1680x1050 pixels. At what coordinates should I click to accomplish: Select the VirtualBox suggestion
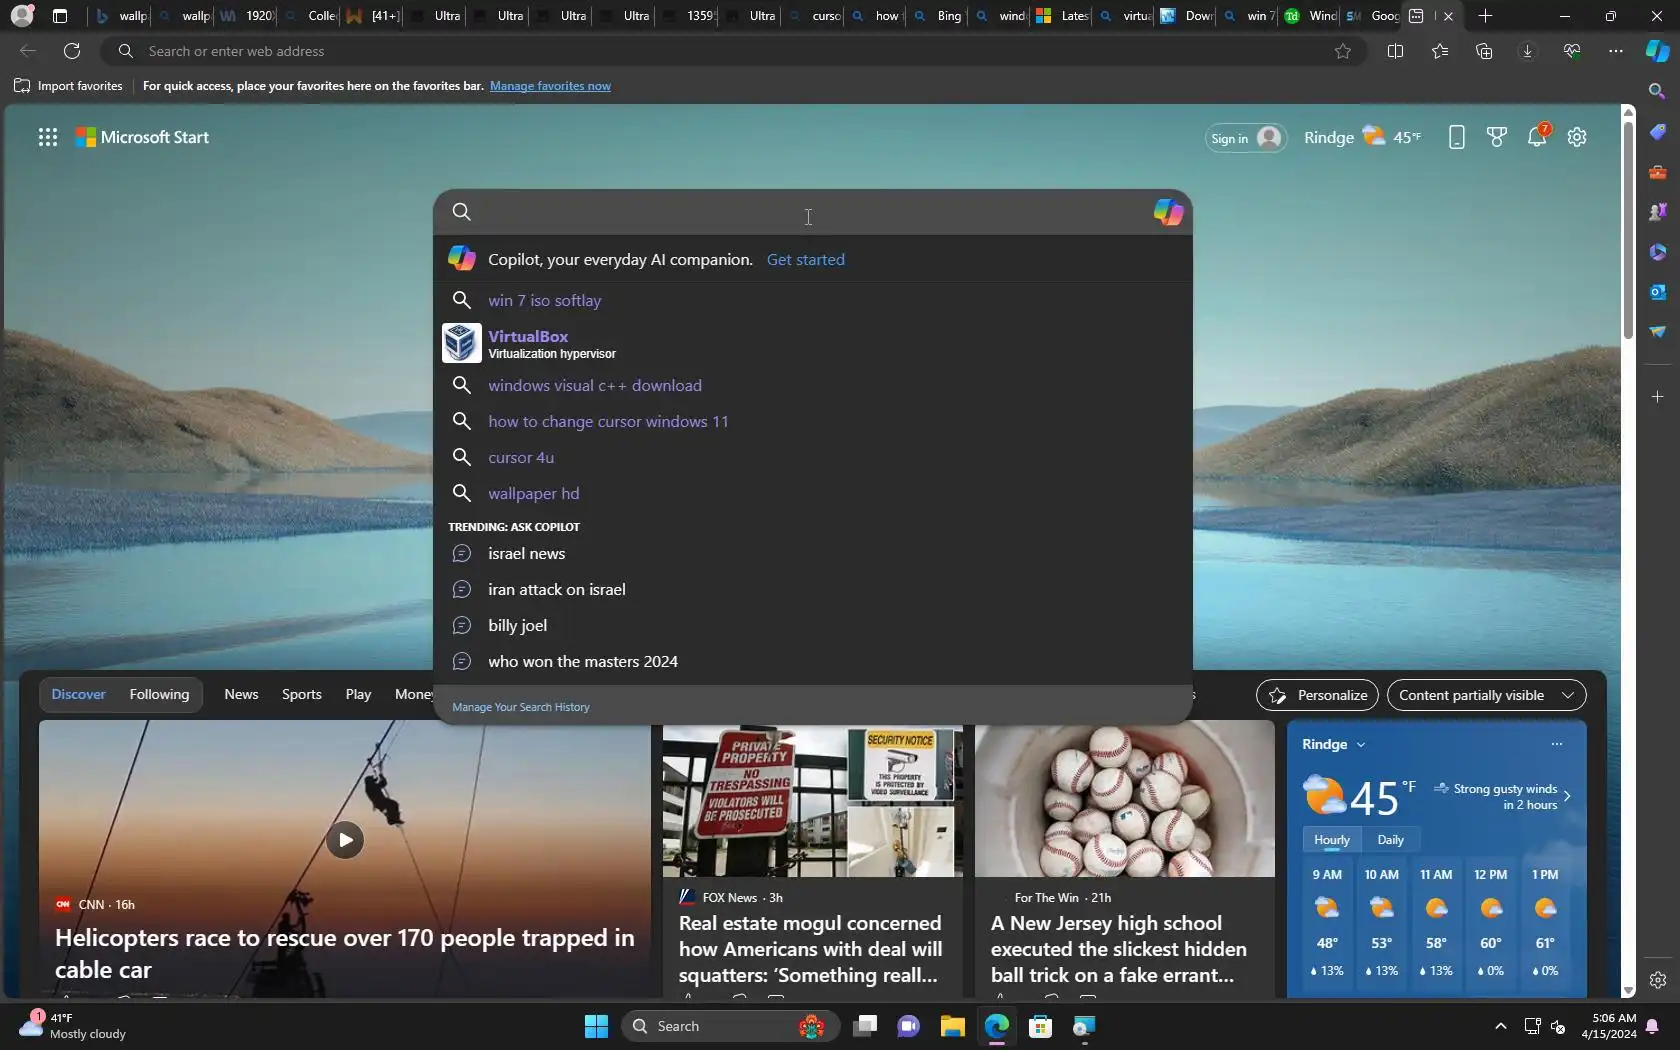click(813, 343)
